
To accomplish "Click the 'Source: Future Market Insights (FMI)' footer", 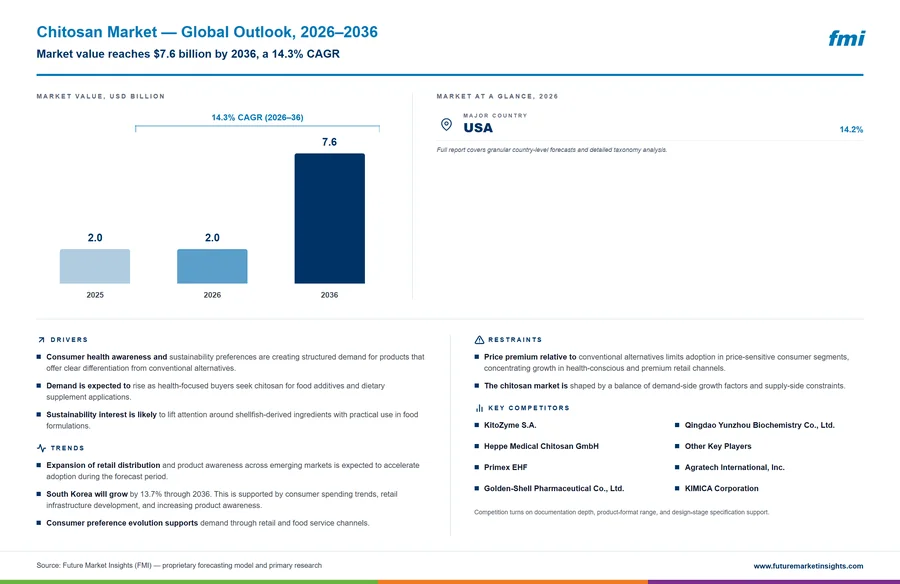I will point(179,566).
